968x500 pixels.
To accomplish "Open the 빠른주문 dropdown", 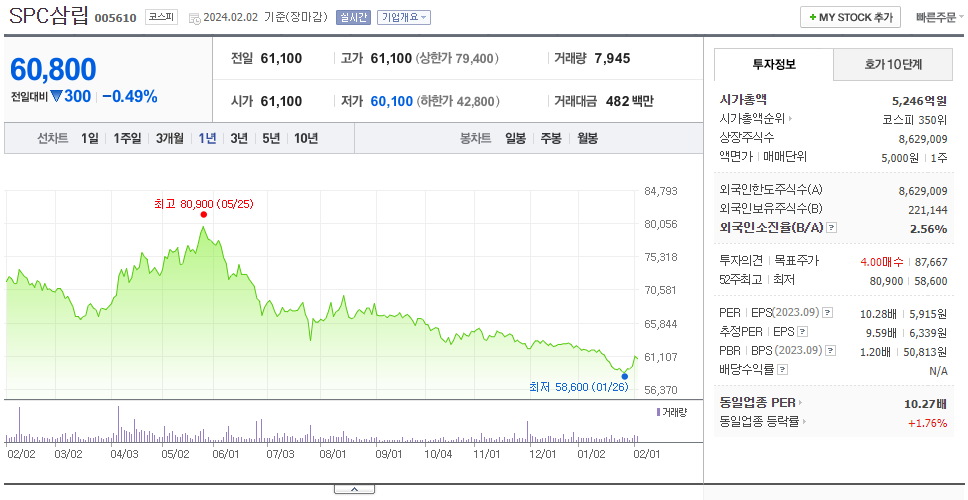I will click(x=940, y=17).
